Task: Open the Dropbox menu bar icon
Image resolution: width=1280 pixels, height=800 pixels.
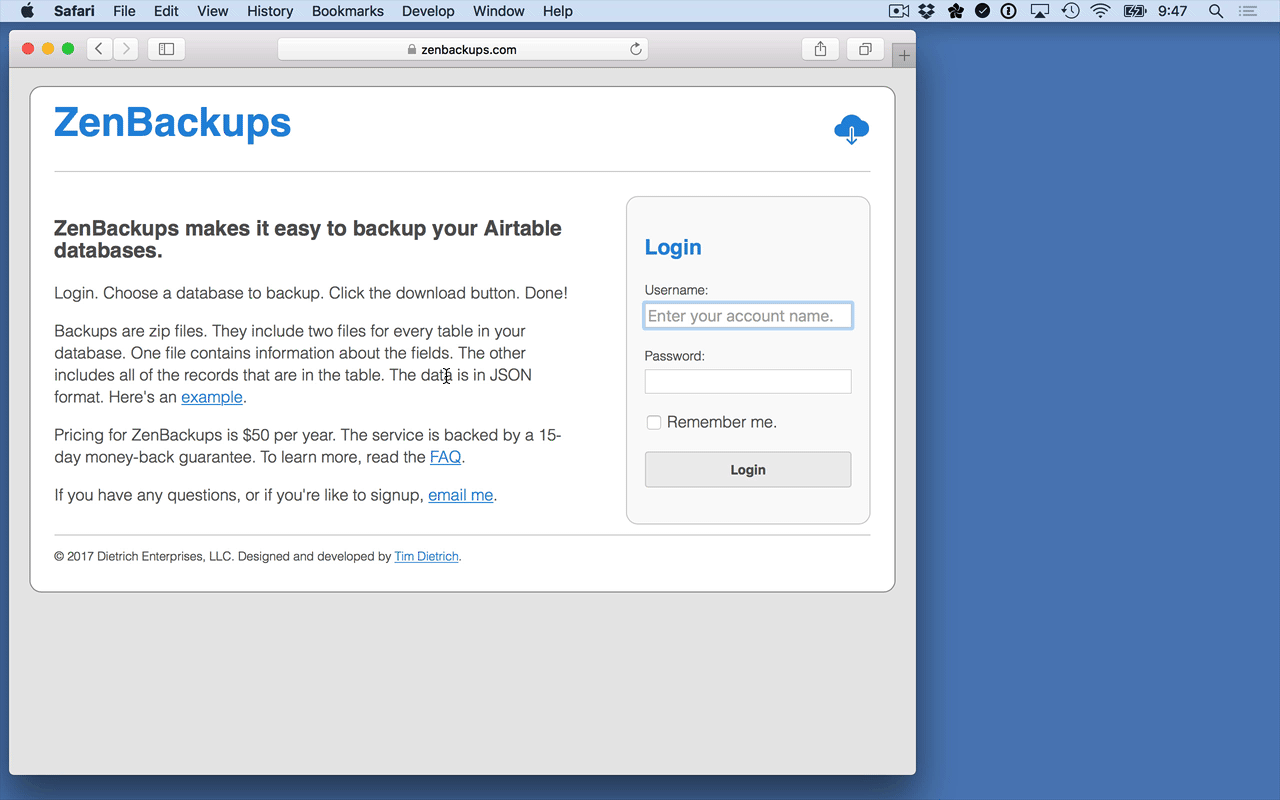Action: (926, 11)
